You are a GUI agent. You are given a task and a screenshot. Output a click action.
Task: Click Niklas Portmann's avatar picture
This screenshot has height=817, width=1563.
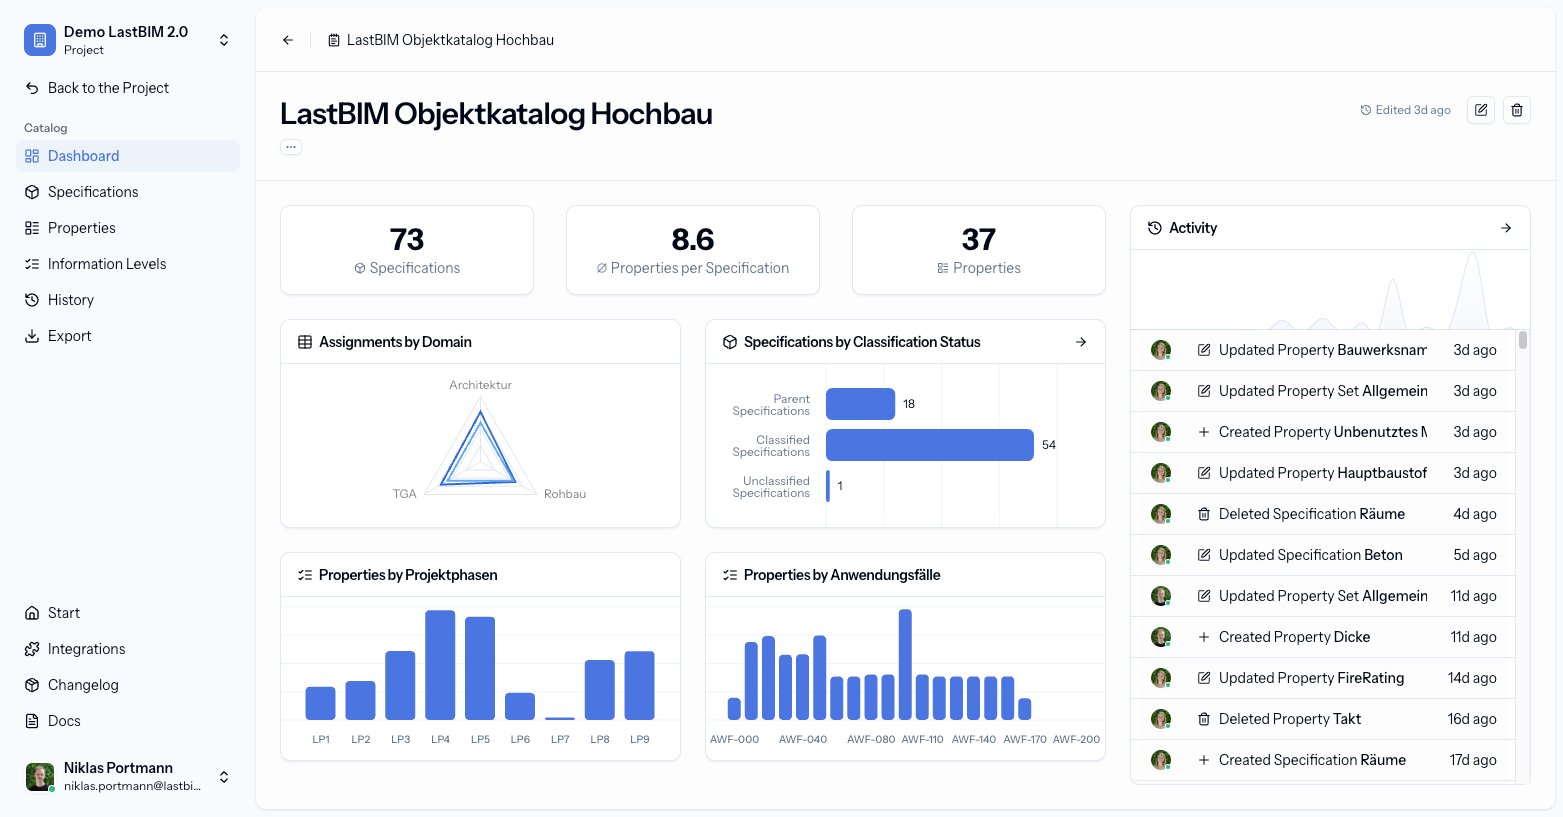(x=40, y=777)
